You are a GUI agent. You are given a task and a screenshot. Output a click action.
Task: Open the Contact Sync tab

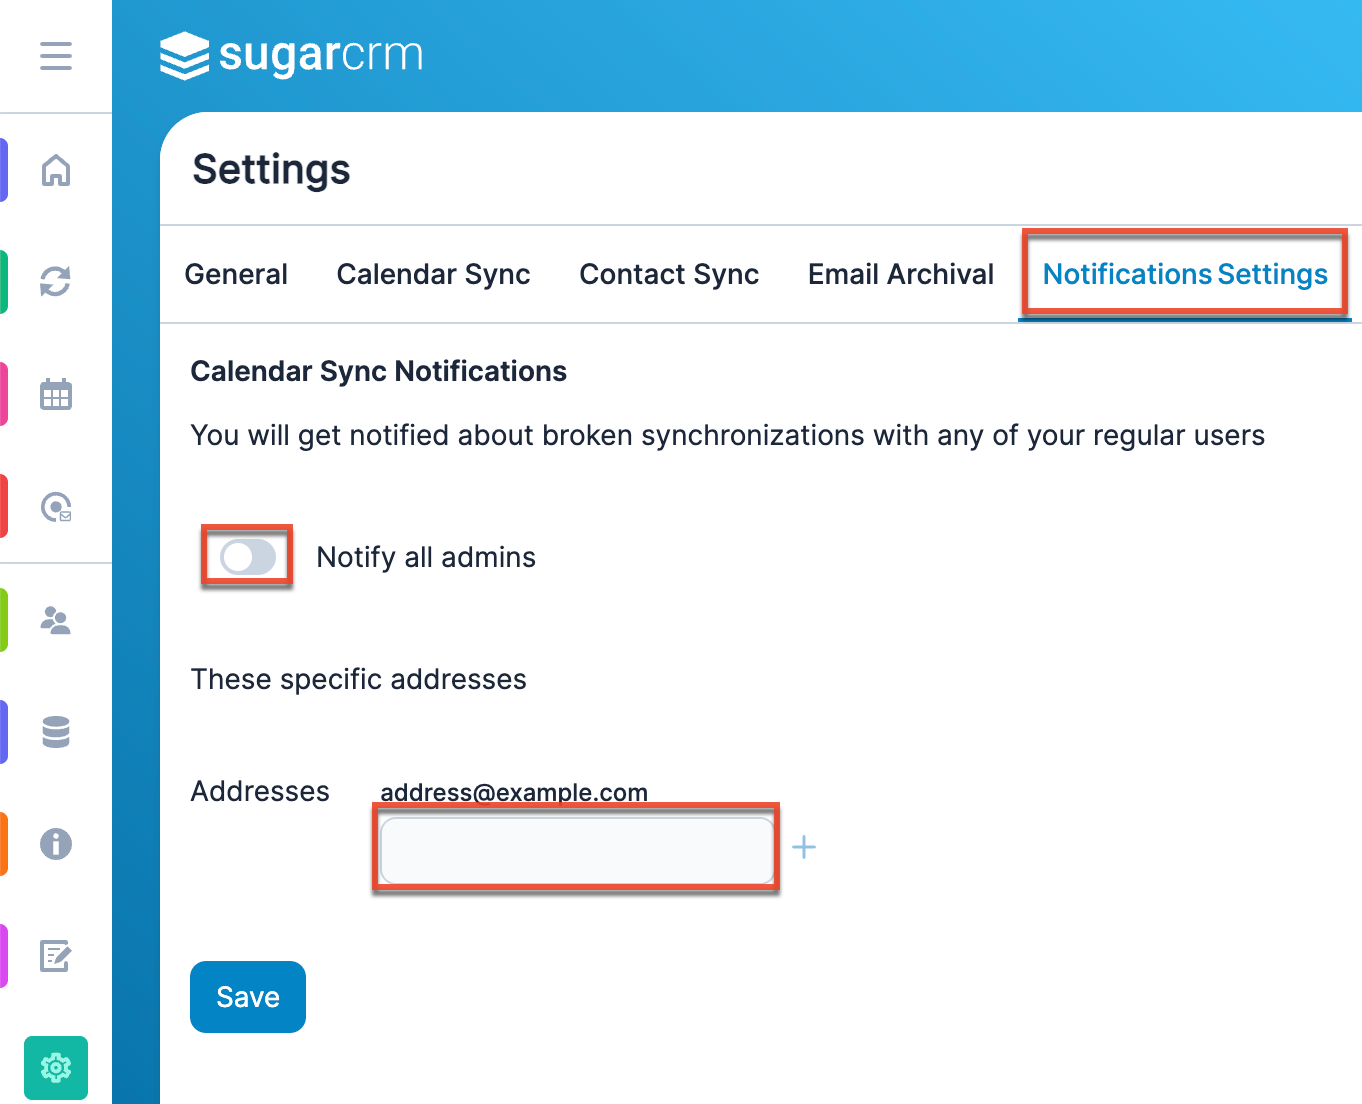(x=669, y=274)
